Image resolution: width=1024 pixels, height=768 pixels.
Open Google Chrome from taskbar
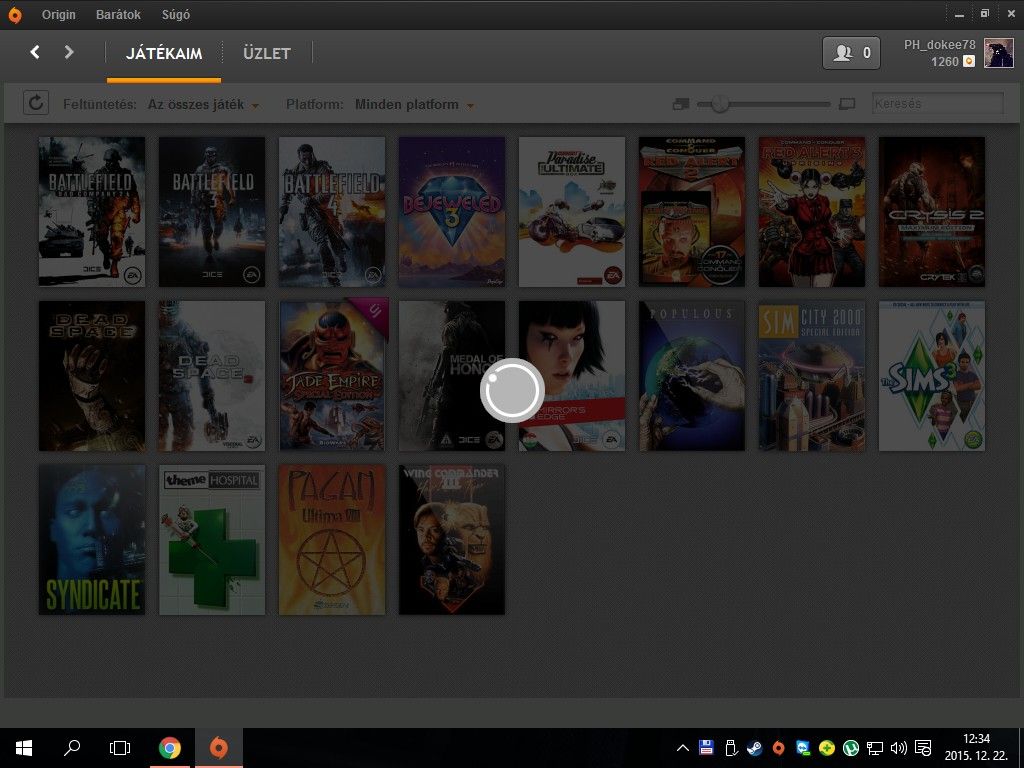pyautogui.click(x=170, y=748)
